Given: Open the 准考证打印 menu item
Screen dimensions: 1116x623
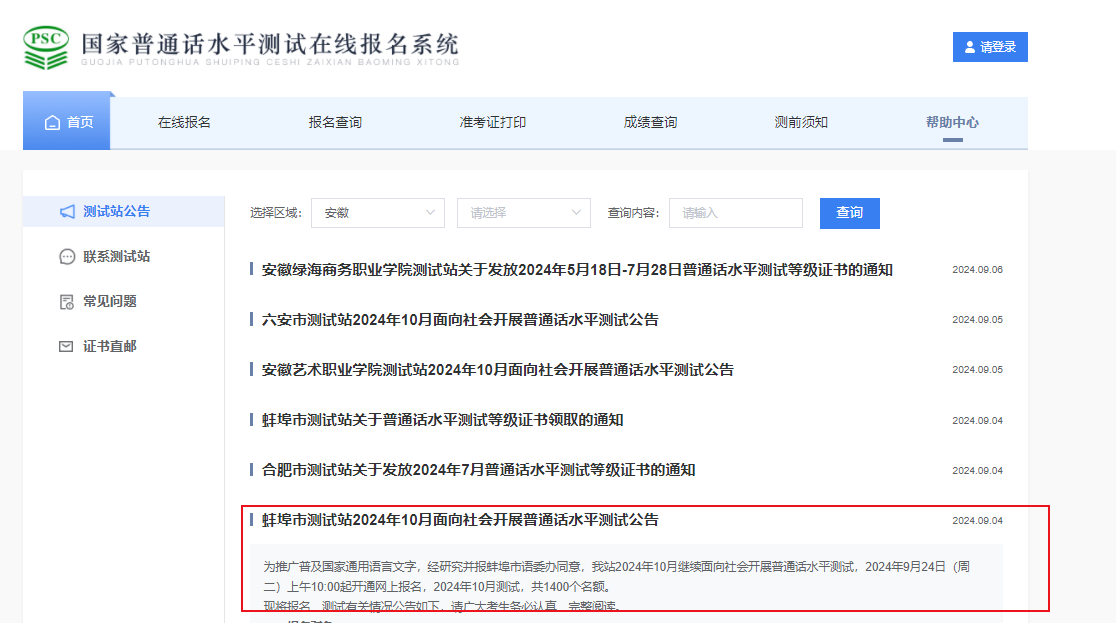Looking at the screenshot, I should click(493, 122).
